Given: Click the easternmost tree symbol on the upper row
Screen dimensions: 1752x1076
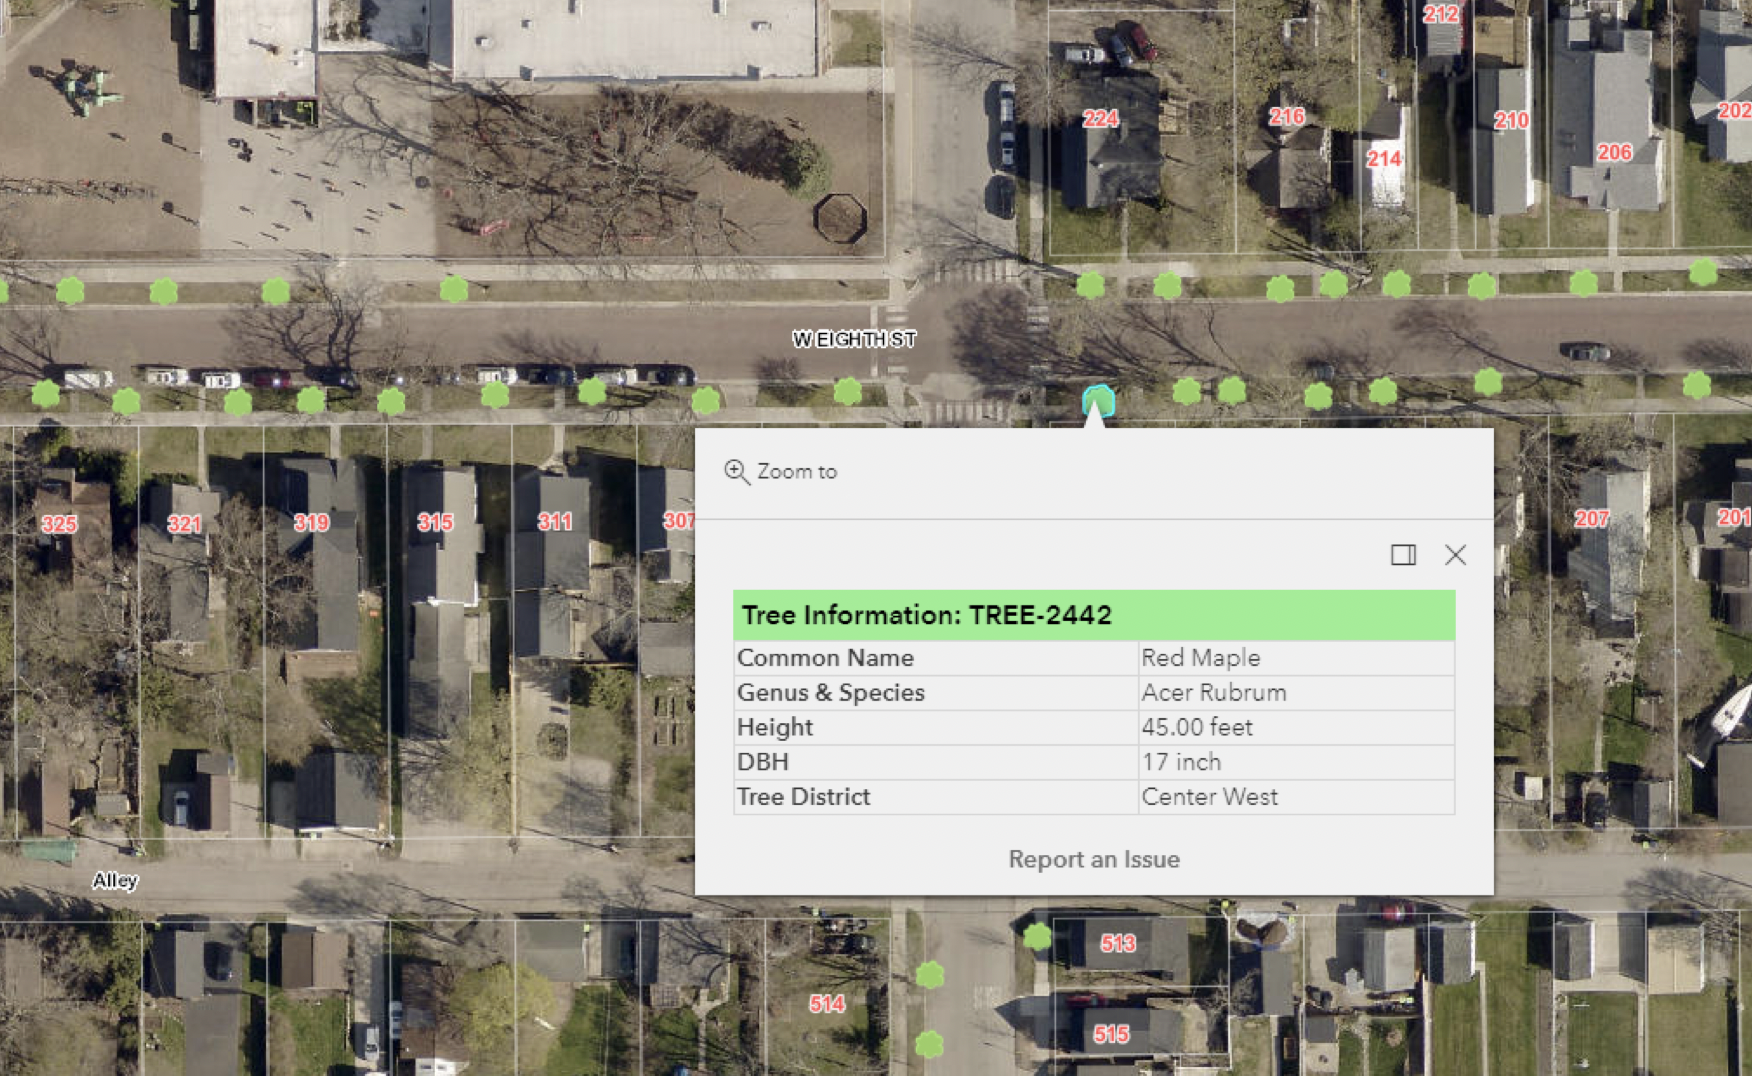Looking at the screenshot, I should [x=1702, y=273].
